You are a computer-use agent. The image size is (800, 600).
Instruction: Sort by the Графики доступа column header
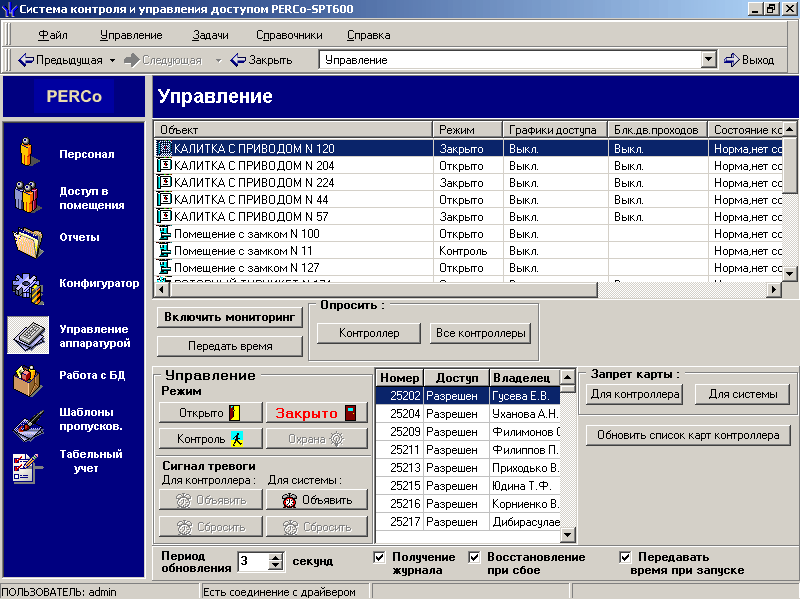[x=555, y=130]
